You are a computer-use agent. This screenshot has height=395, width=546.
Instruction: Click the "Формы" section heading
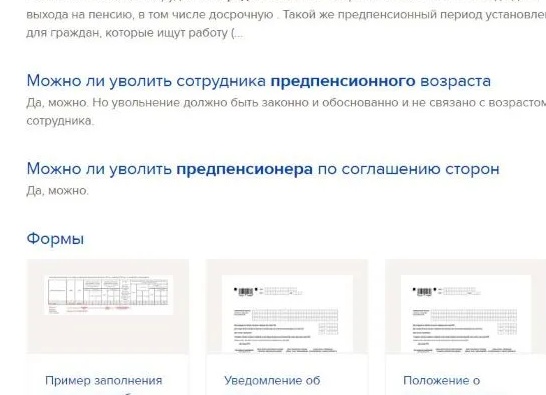click(x=55, y=239)
